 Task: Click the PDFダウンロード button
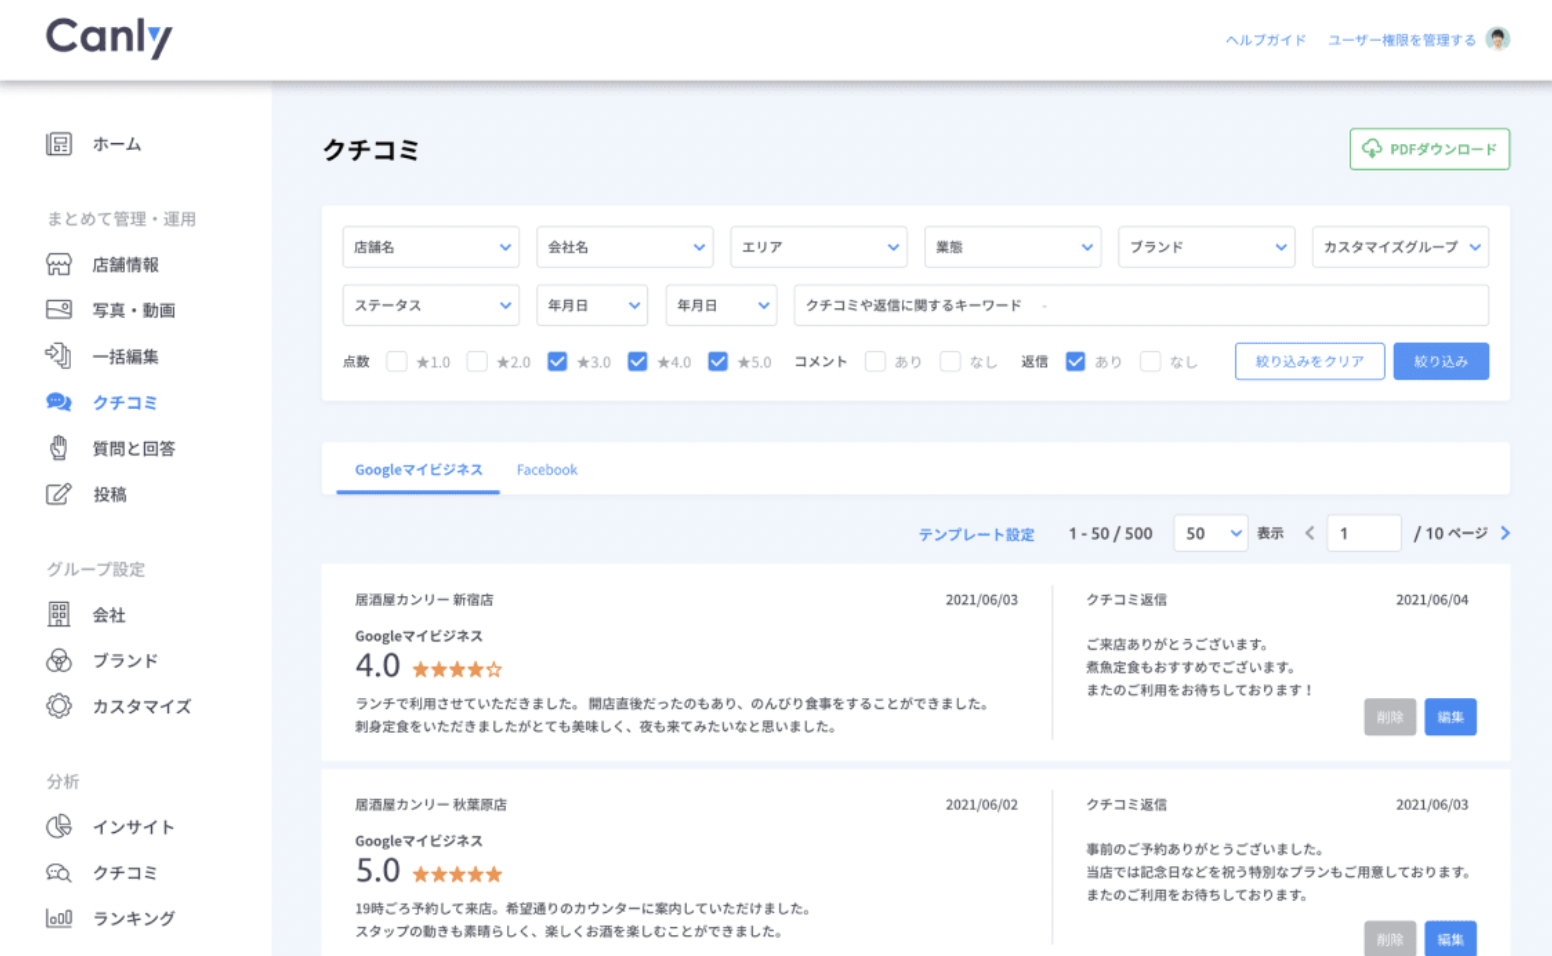pos(1429,149)
